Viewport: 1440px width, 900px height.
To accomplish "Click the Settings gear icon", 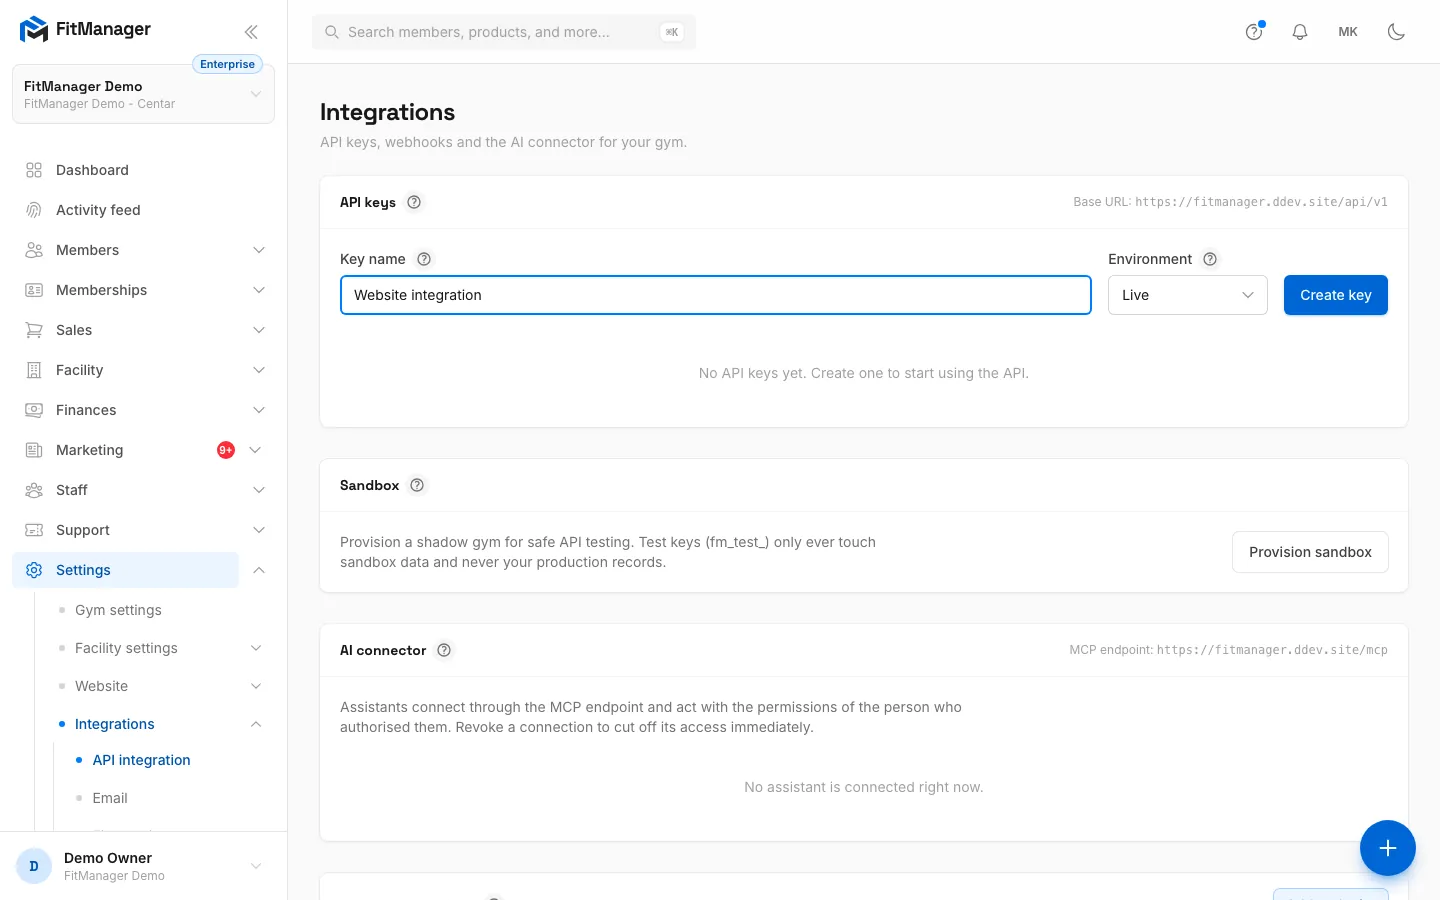I will (34, 570).
